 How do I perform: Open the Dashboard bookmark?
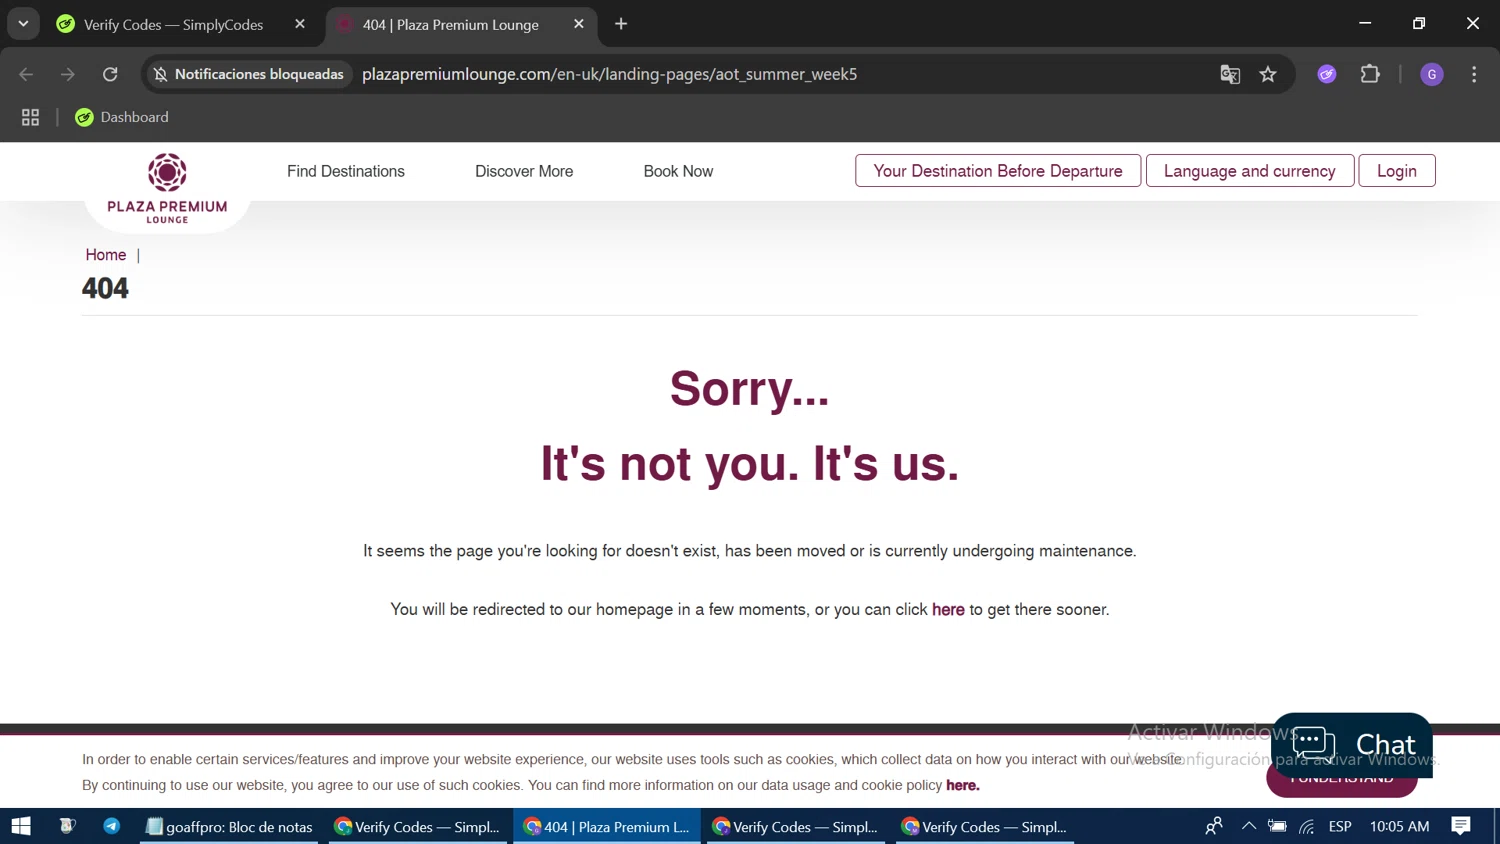122,117
